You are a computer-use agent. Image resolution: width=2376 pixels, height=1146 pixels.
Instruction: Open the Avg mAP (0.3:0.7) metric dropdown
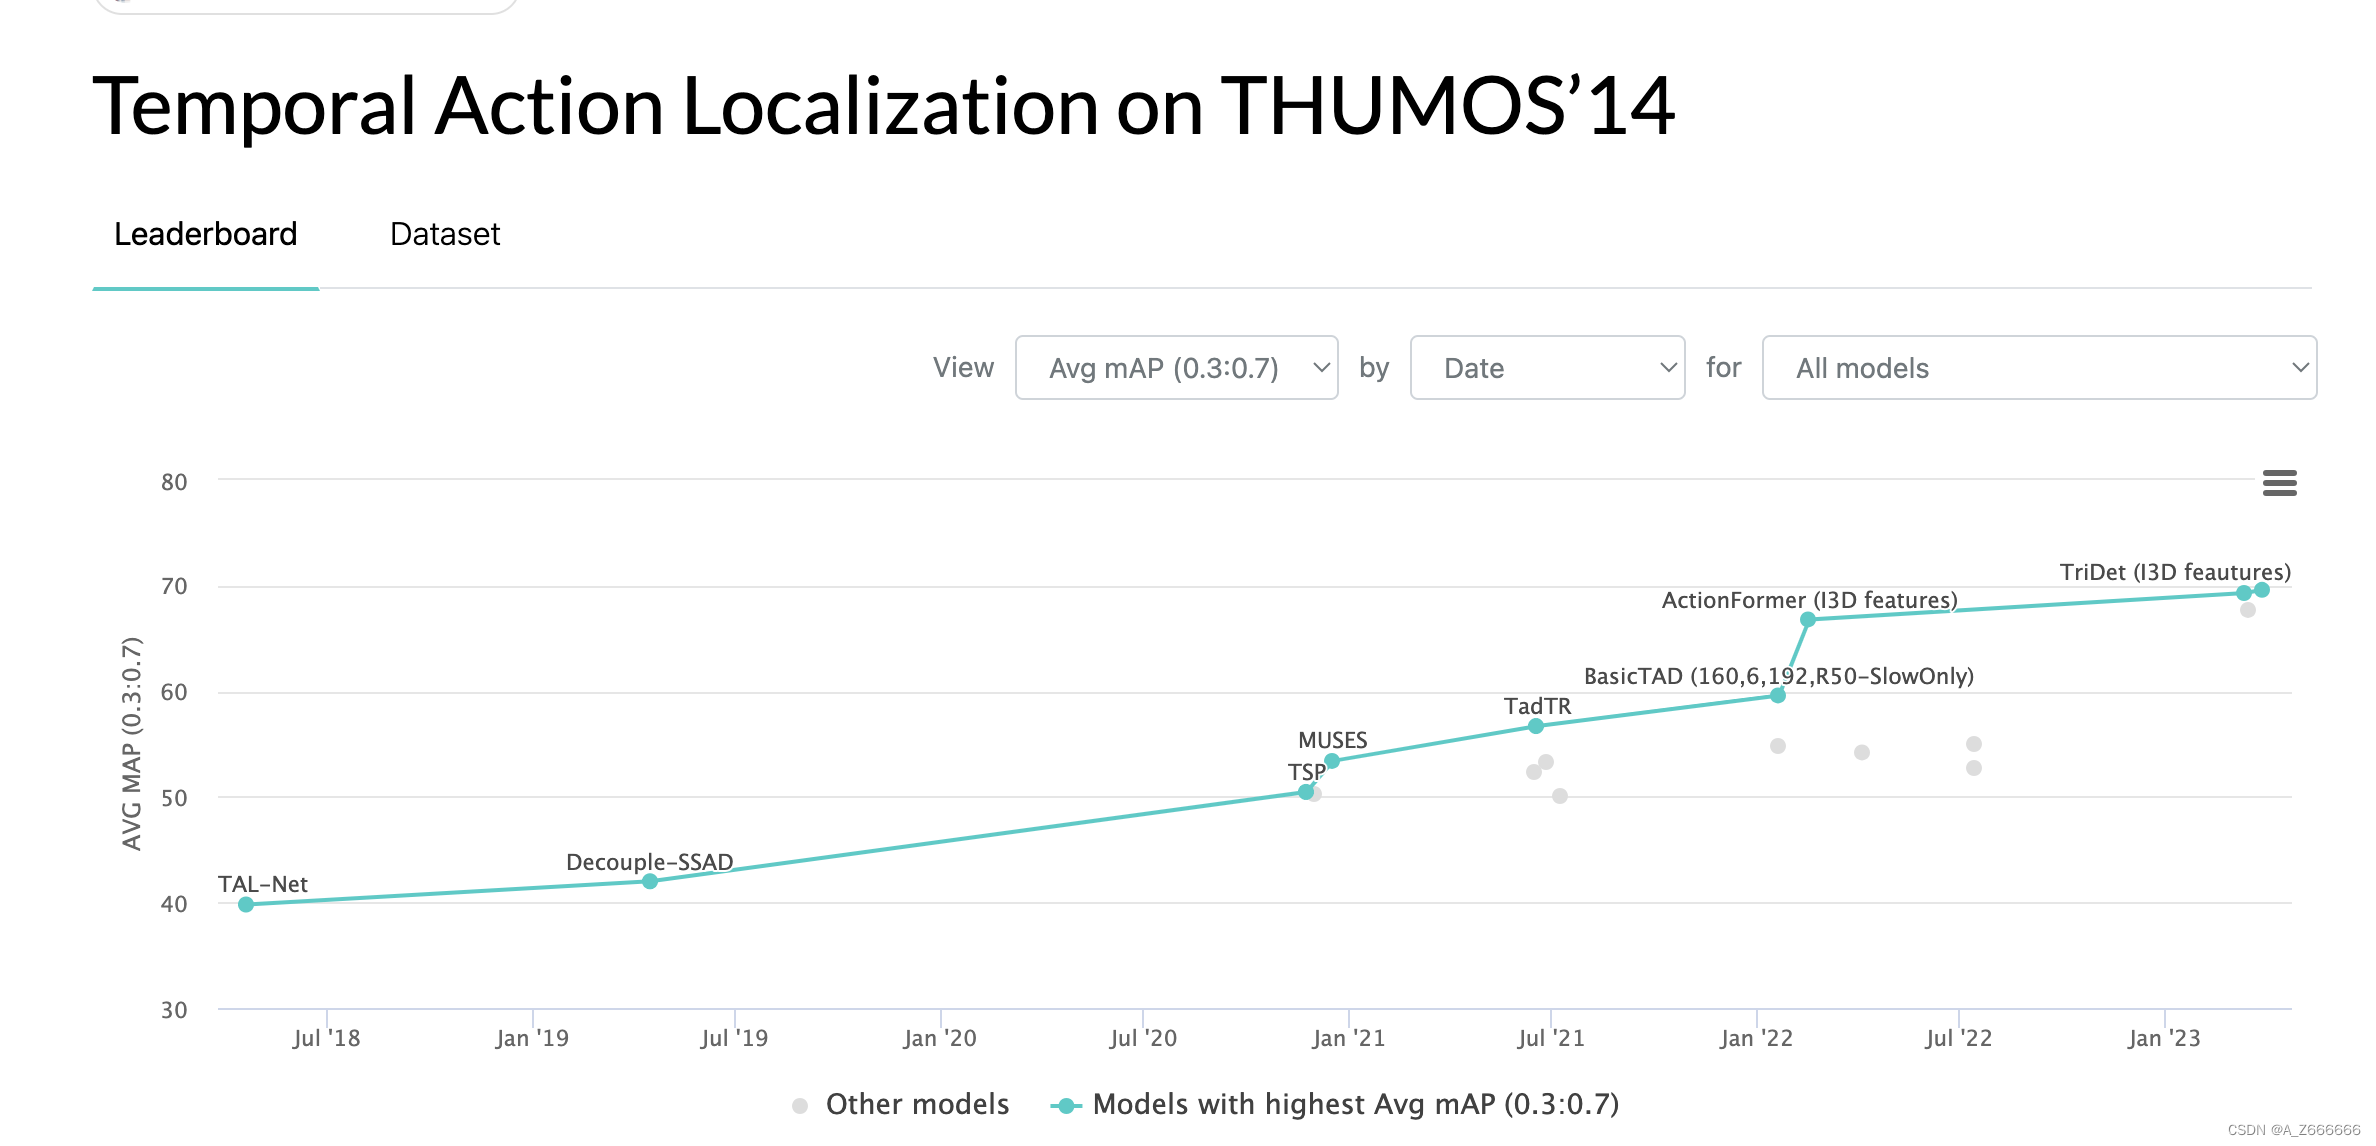pos(1176,368)
